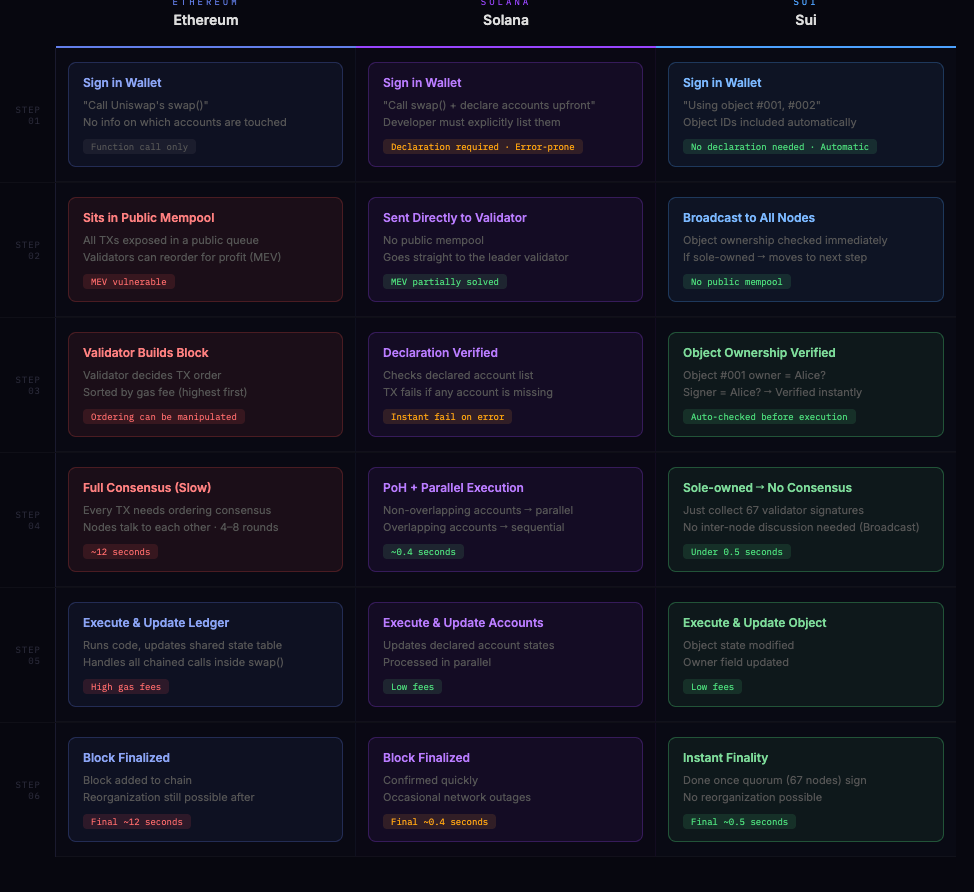Select 'Sent Directly to Validator' heading
The width and height of the screenshot is (974, 892).
point(455,217)
